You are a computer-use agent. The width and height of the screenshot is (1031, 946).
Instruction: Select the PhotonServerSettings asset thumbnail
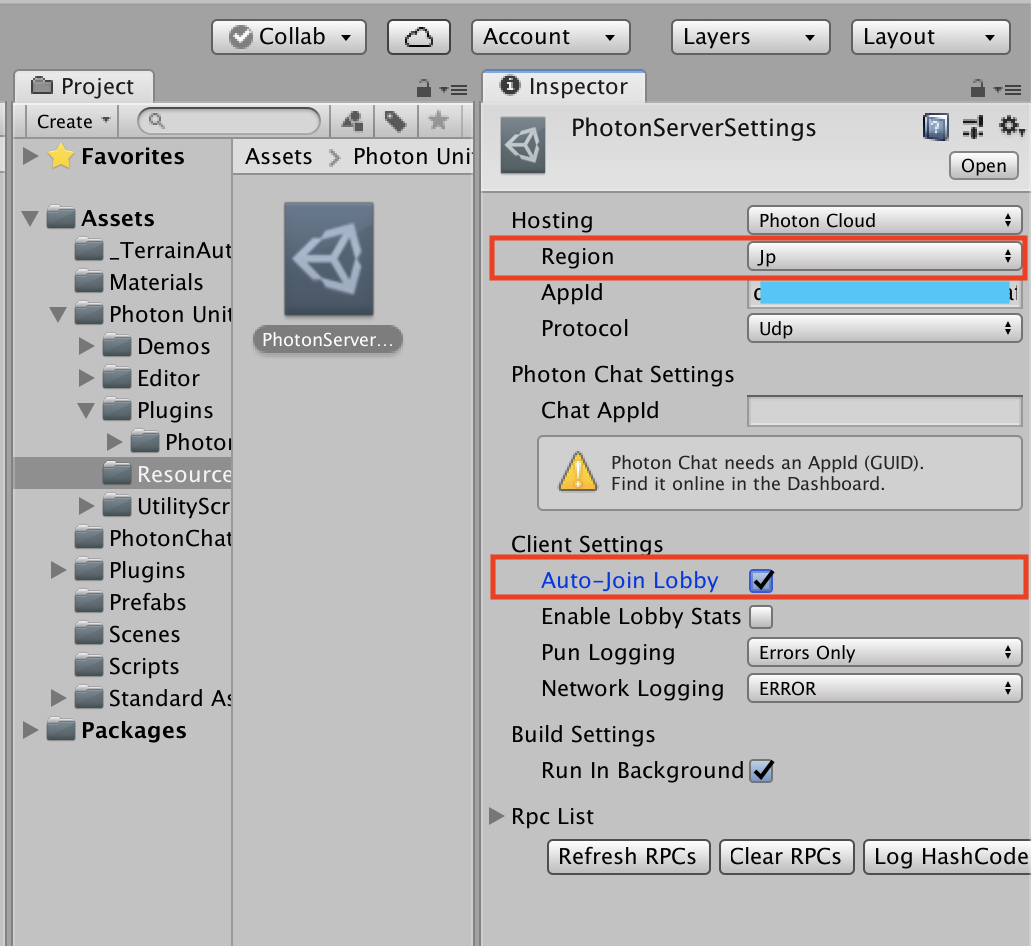click(x=329, y=259)
